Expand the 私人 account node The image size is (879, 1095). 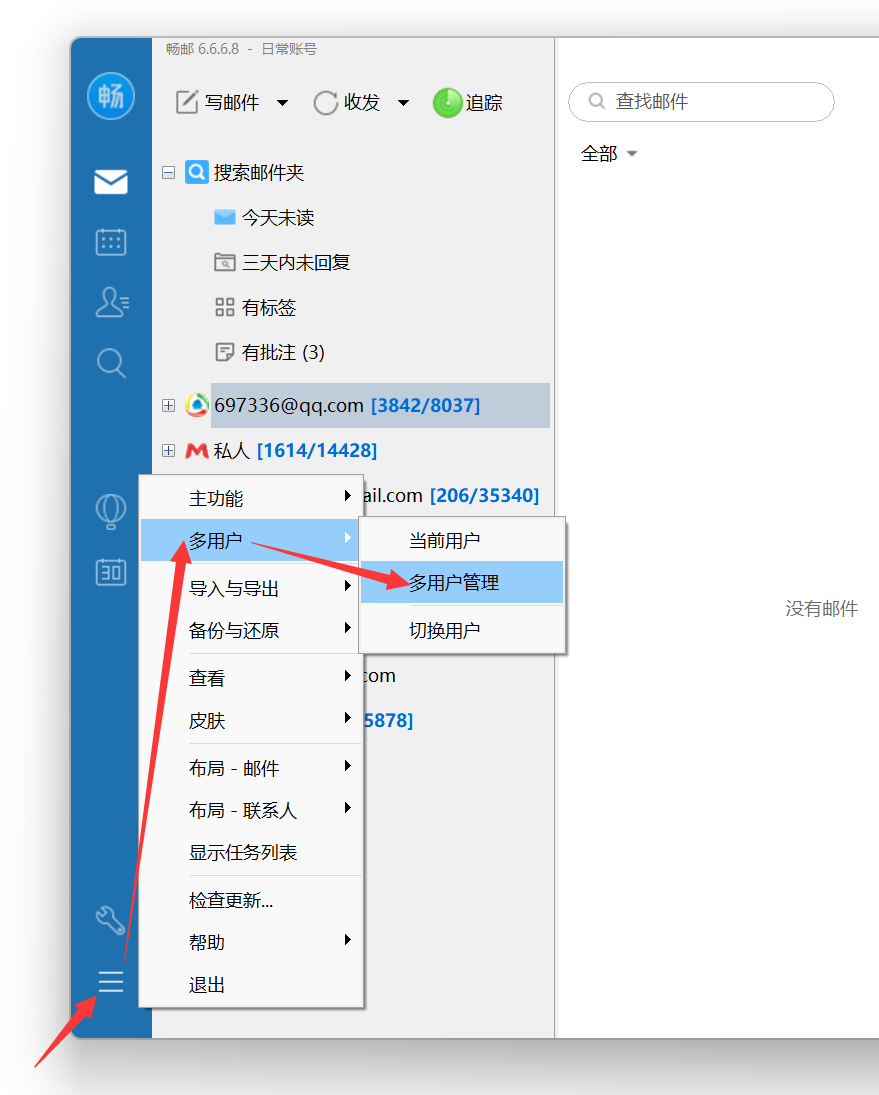point(168,450)
